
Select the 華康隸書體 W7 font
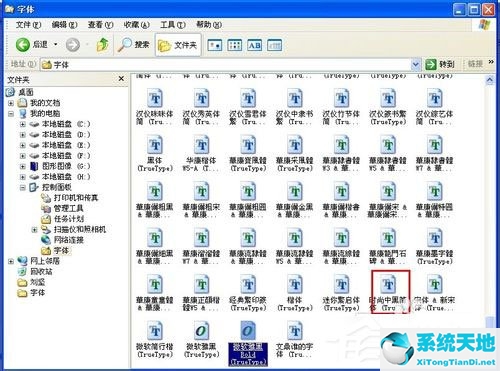click(x=435, y=153)
